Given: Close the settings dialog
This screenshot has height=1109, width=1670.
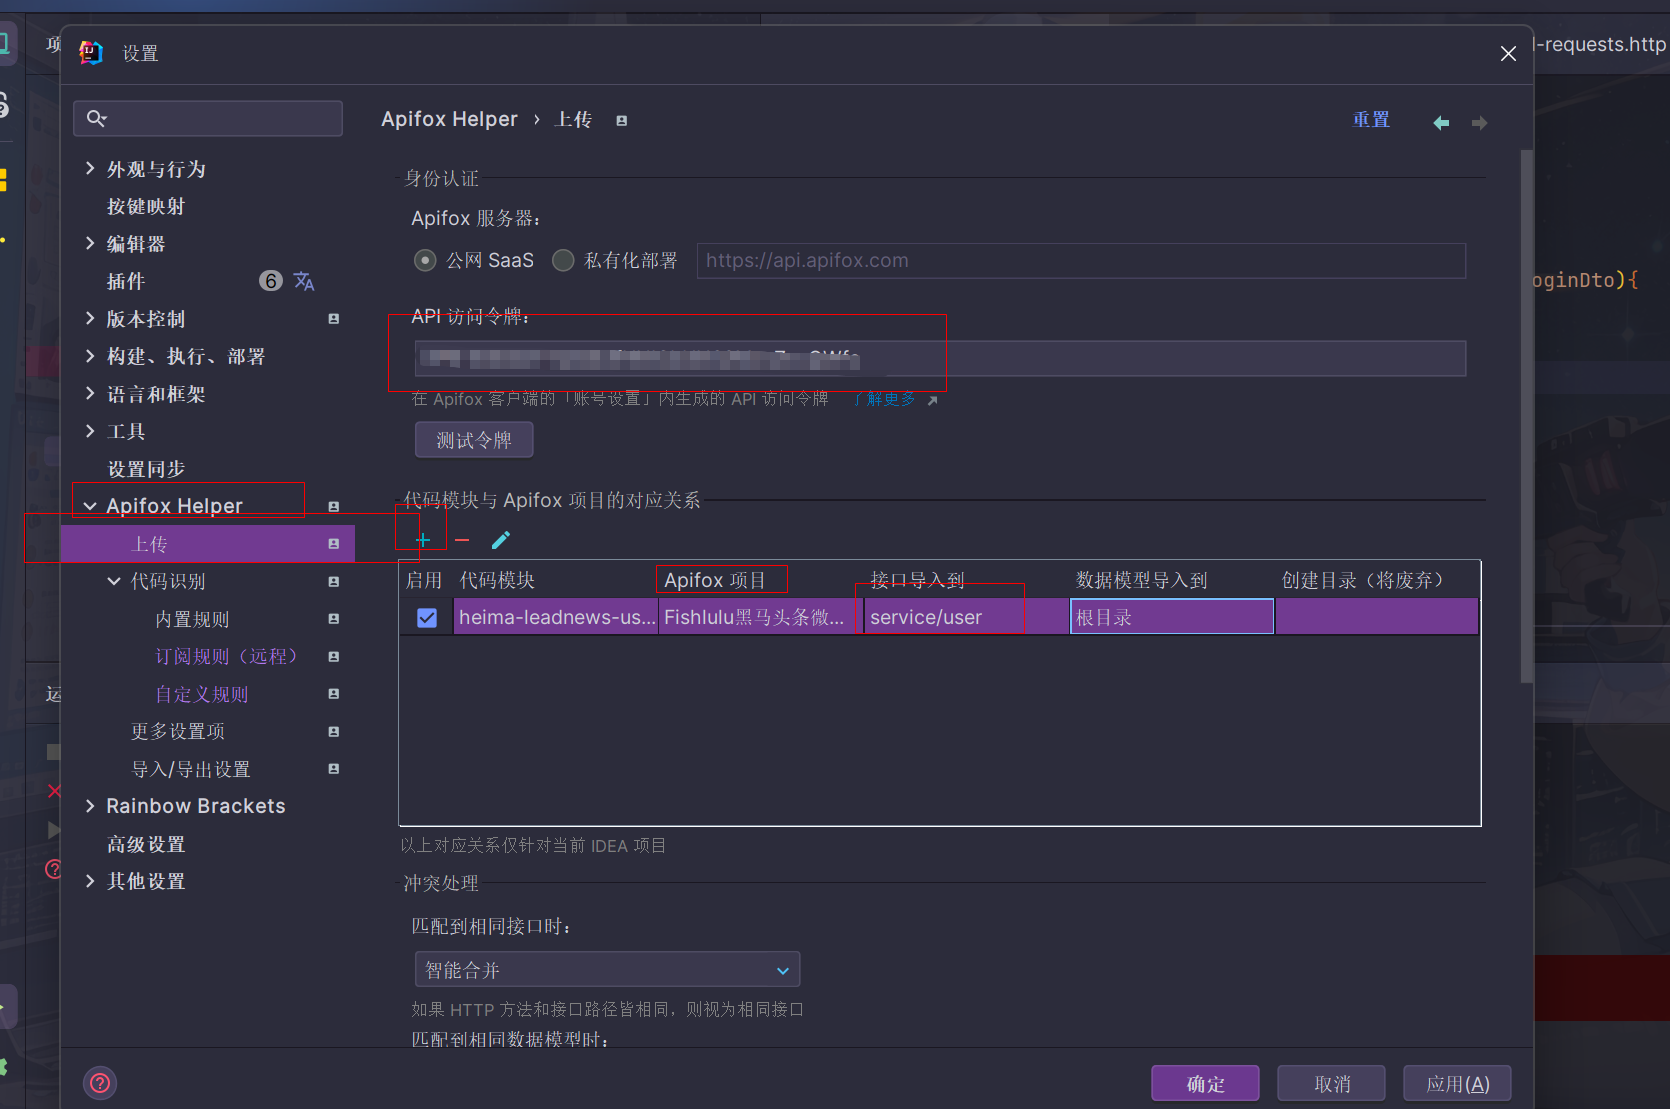Looking at the screenshot, I should pos(1508,53).
